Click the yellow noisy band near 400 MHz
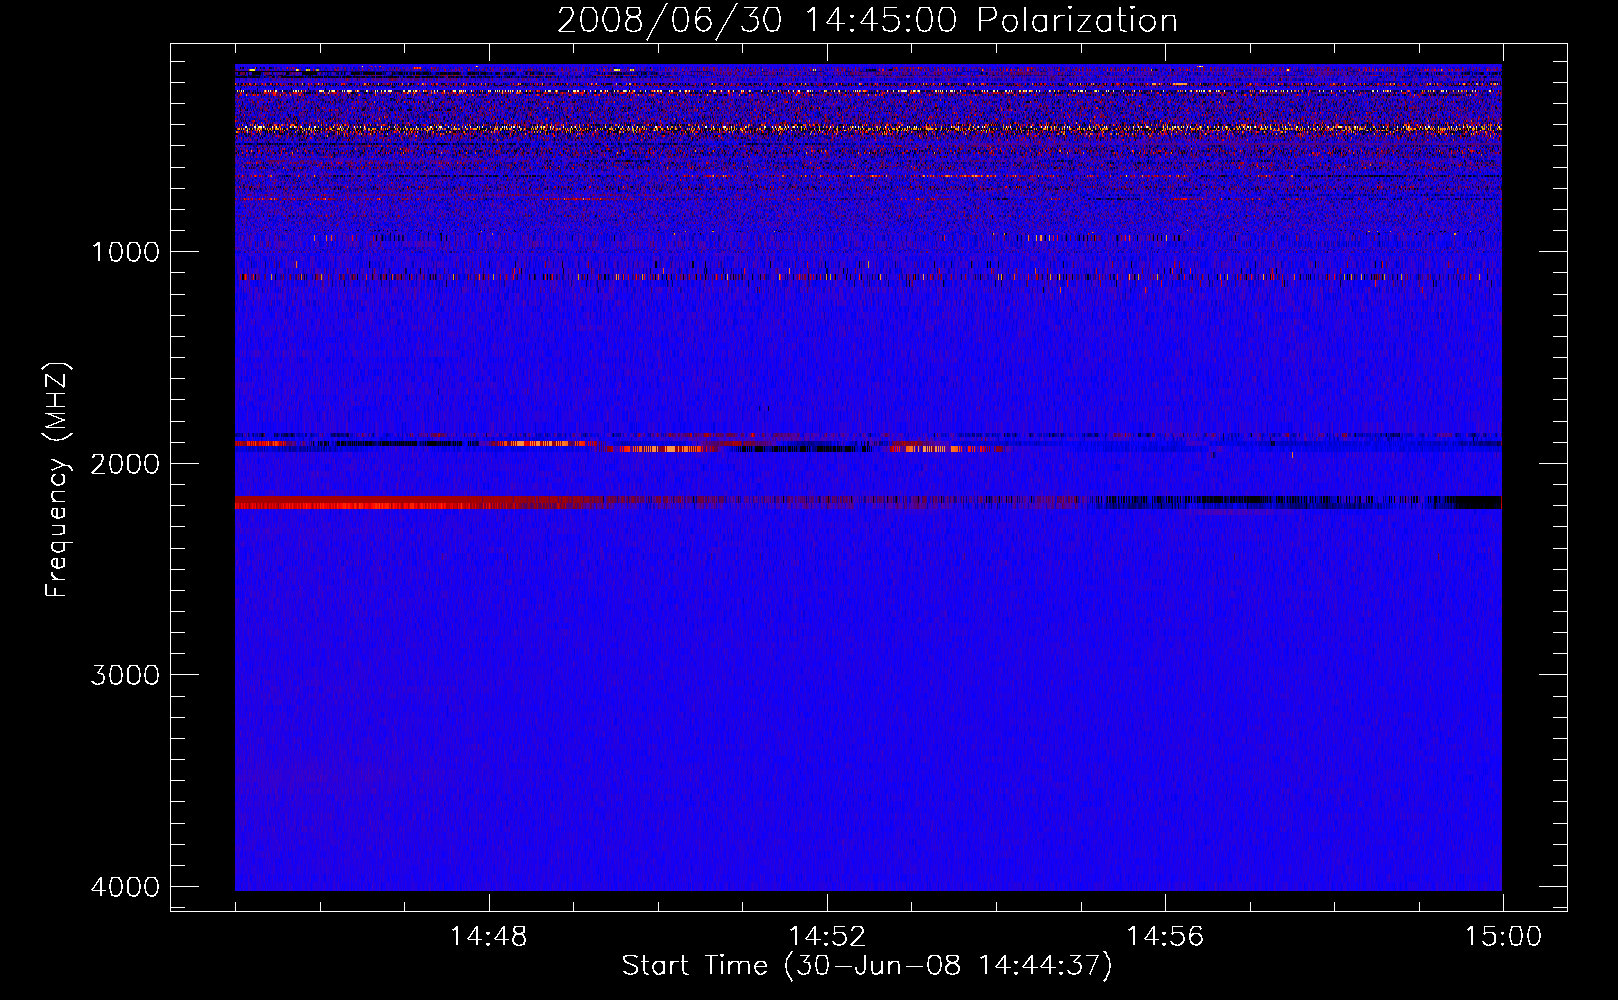 click(x=868, y=128)
